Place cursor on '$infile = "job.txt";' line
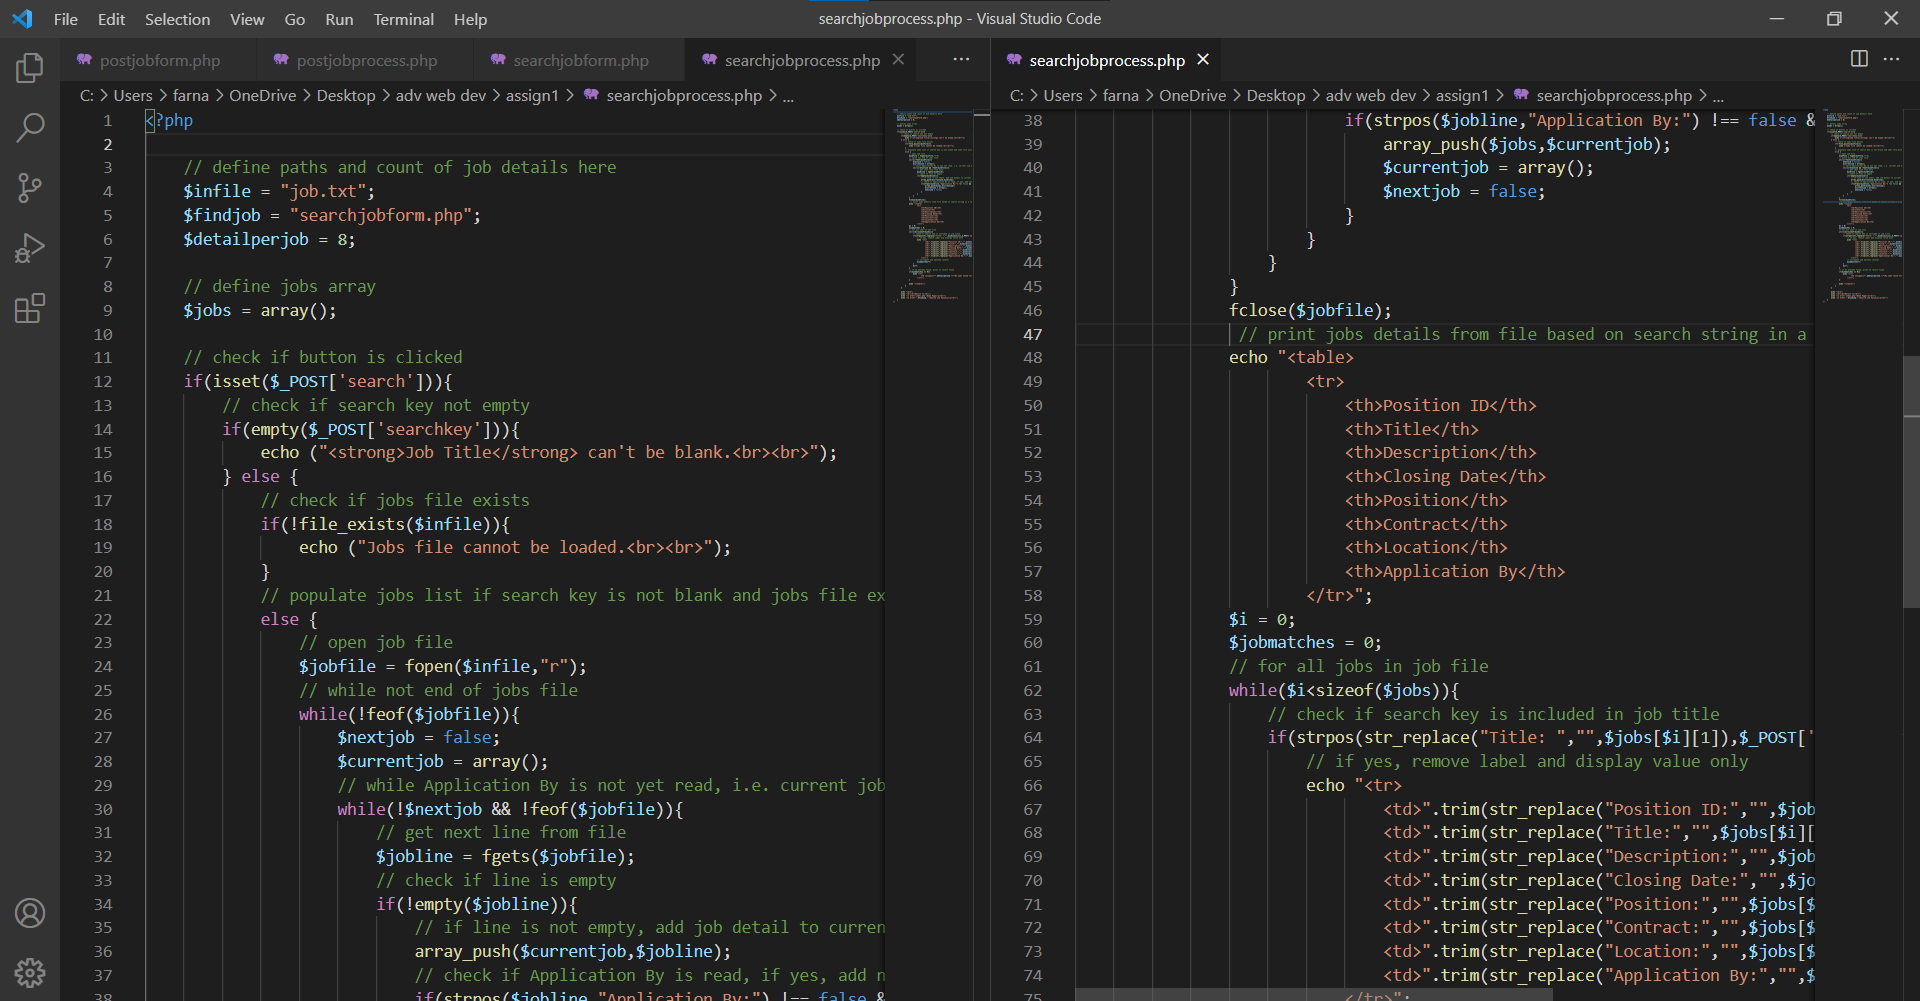1920x1001 pixels. coord(279,191)
